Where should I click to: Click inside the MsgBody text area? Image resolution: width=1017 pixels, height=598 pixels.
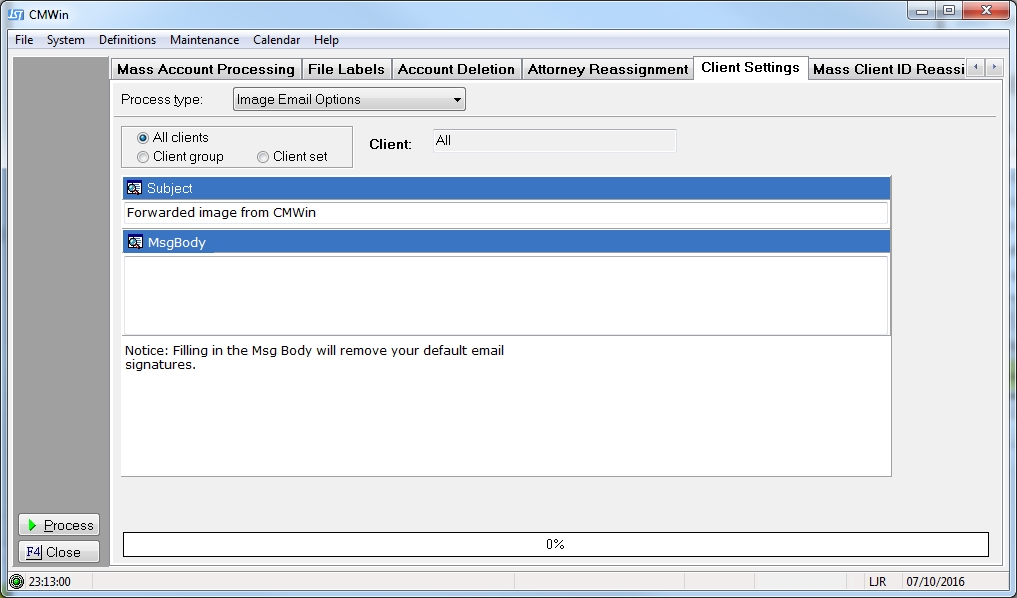[x=505, y=295]
